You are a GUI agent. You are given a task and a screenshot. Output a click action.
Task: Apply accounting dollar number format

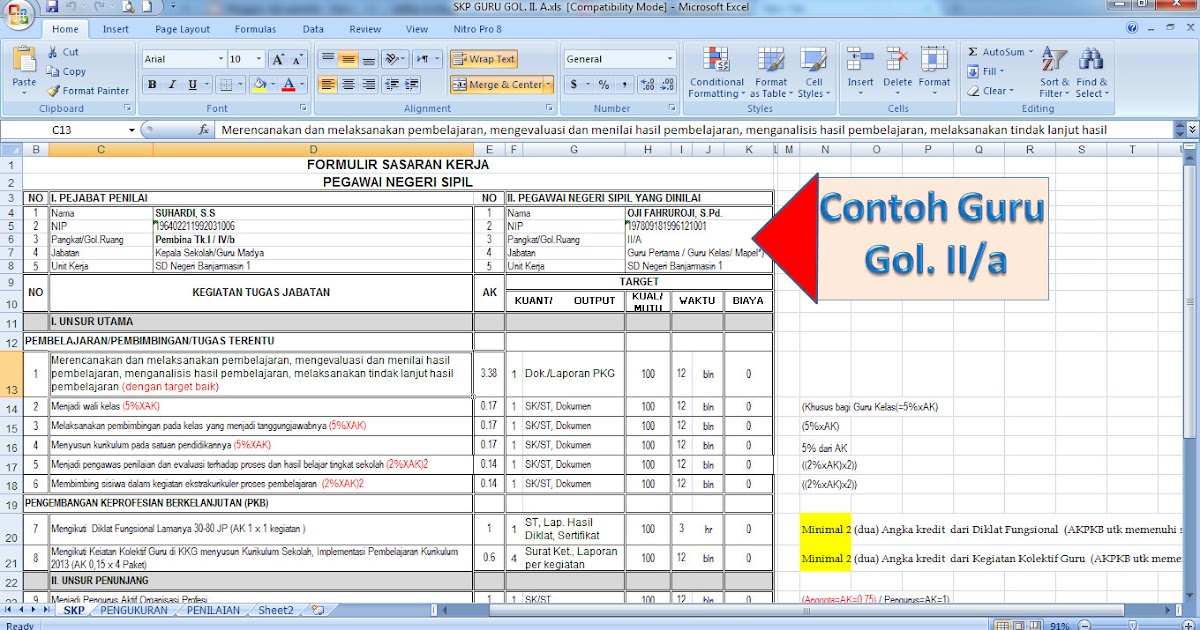pyautogui.click(x=575, y=85)
